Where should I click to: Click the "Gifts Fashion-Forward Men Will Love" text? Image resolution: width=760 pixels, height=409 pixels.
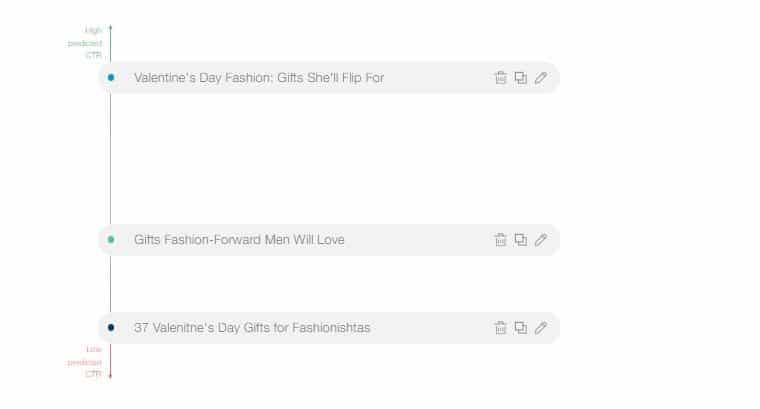pos(239,239)
